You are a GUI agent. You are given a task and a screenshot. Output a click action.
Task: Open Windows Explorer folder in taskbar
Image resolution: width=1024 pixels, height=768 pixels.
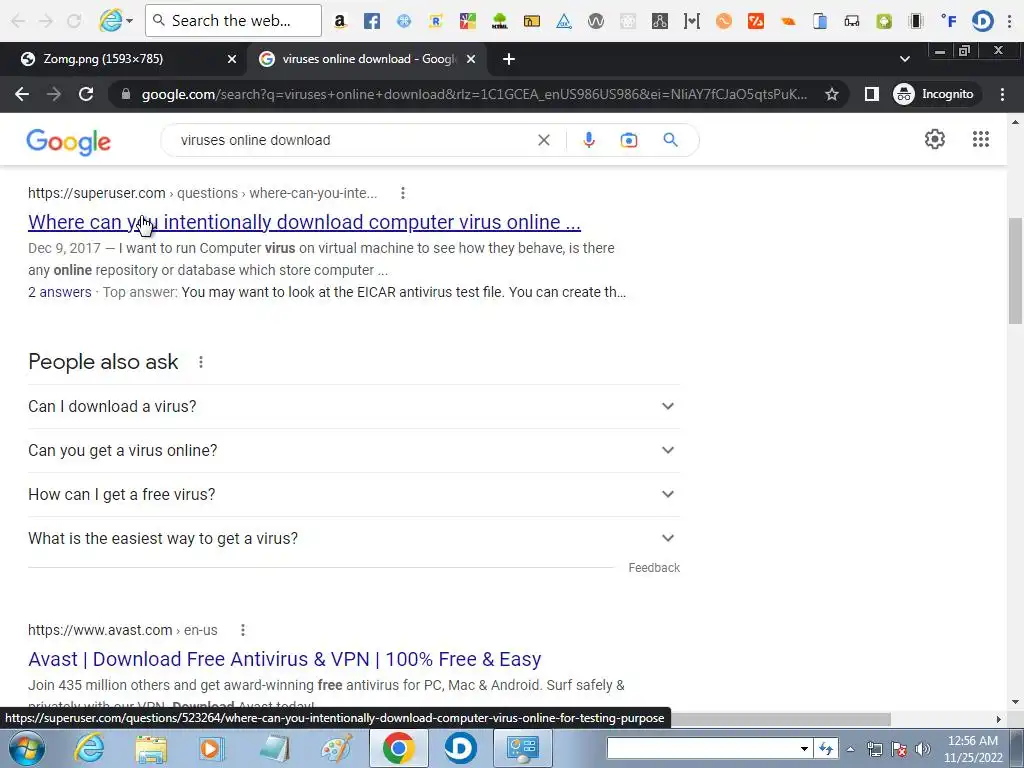tap(151, 748)
